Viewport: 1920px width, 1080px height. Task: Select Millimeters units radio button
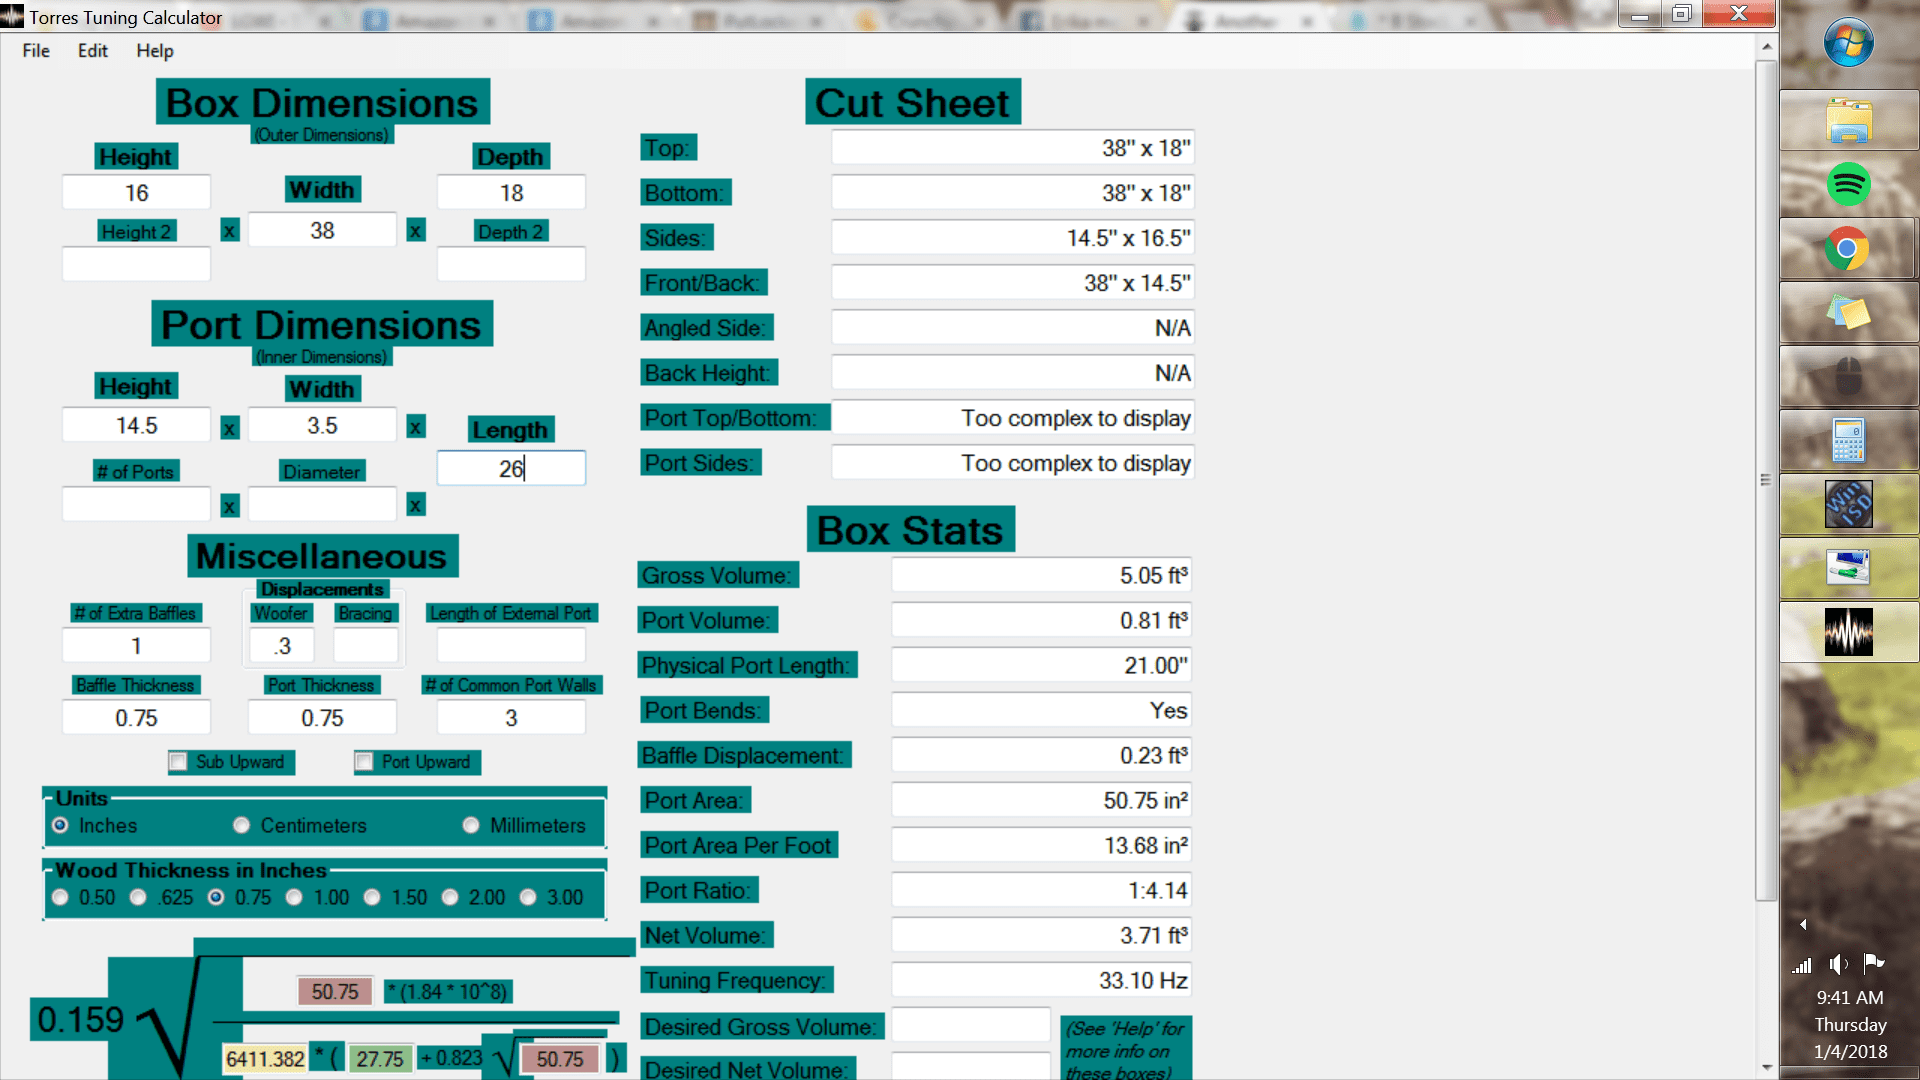coord(471,825)
